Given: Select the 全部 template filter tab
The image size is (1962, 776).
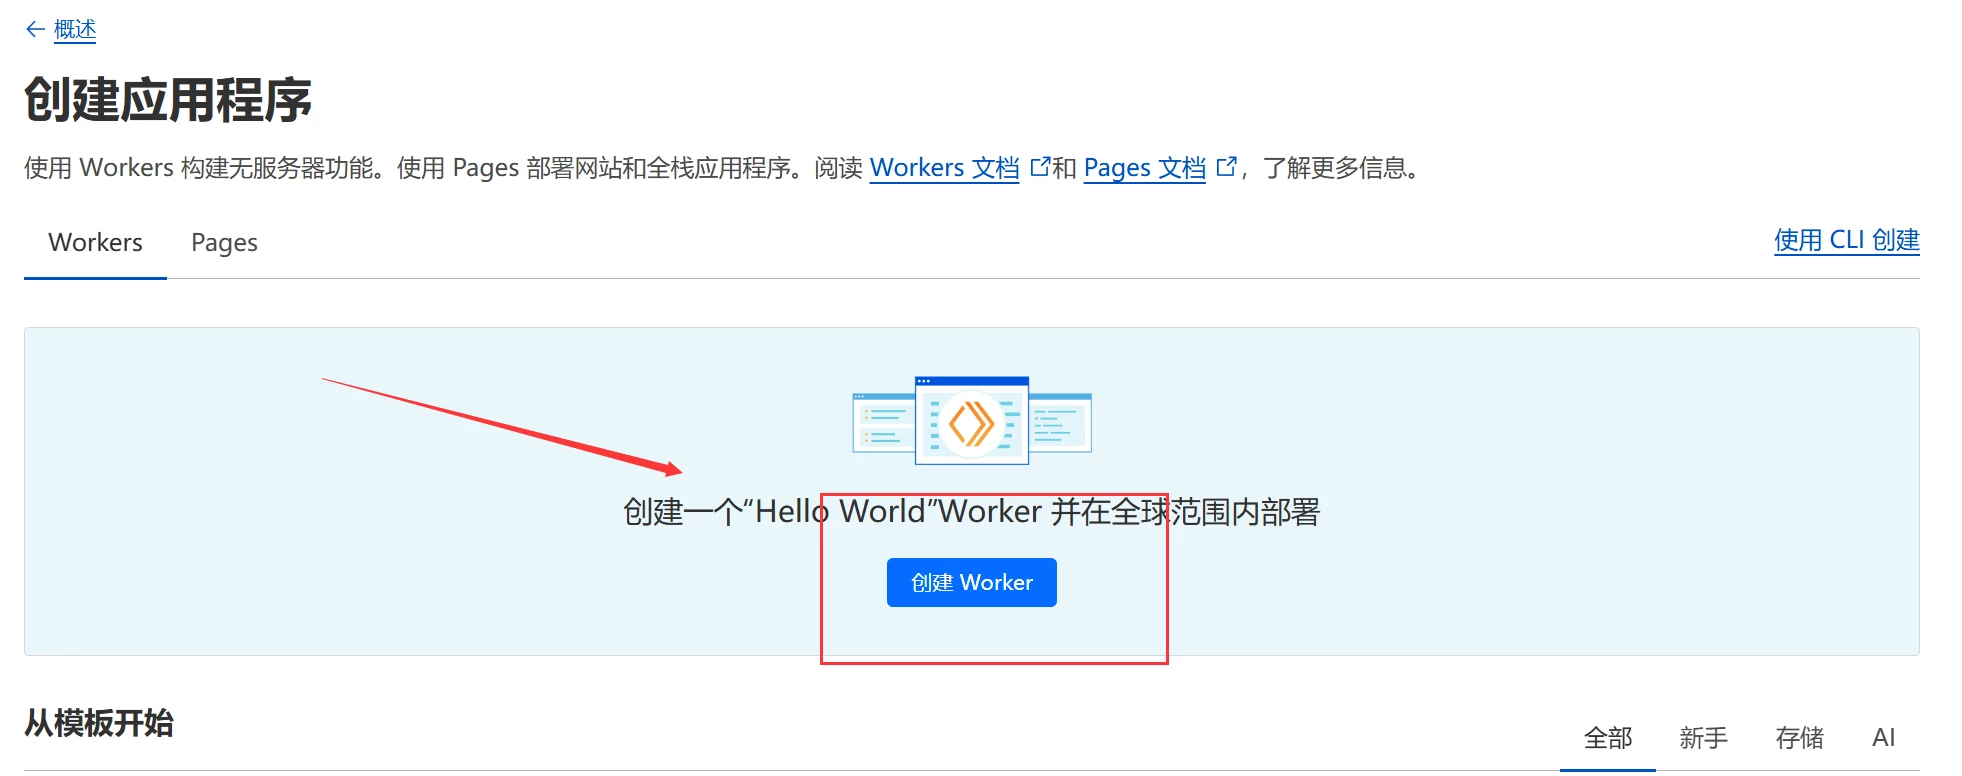Looking at the screenshot, I should (1607, 738).
